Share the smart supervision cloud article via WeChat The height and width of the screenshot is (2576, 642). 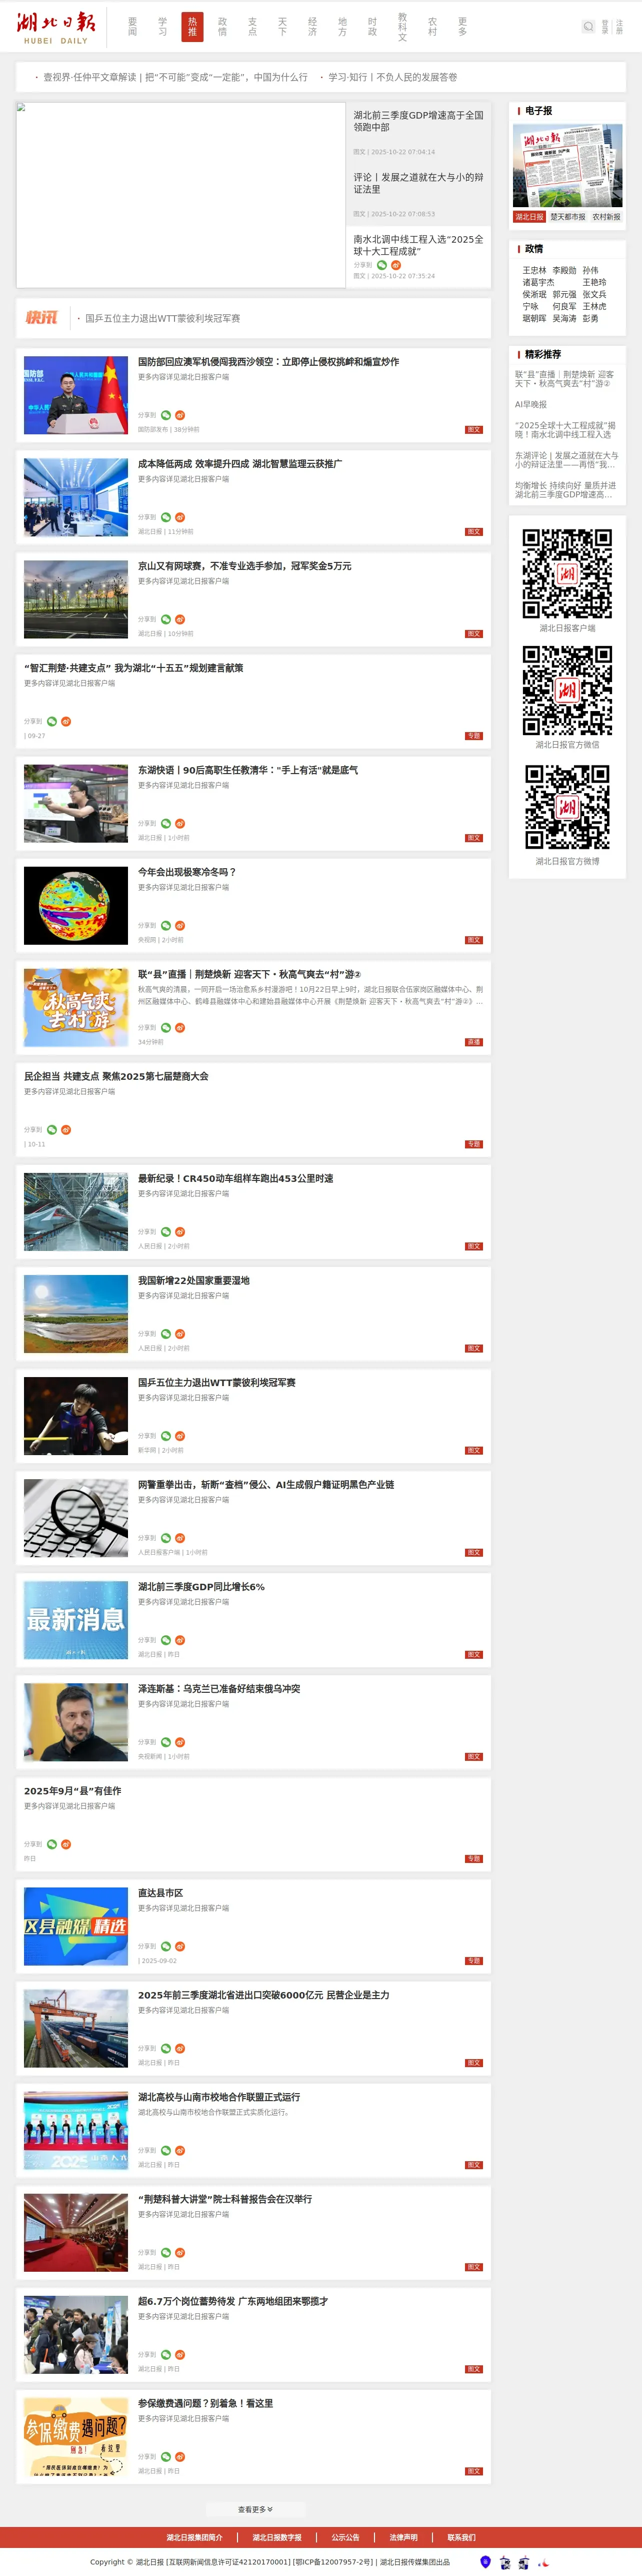point(166,517)
